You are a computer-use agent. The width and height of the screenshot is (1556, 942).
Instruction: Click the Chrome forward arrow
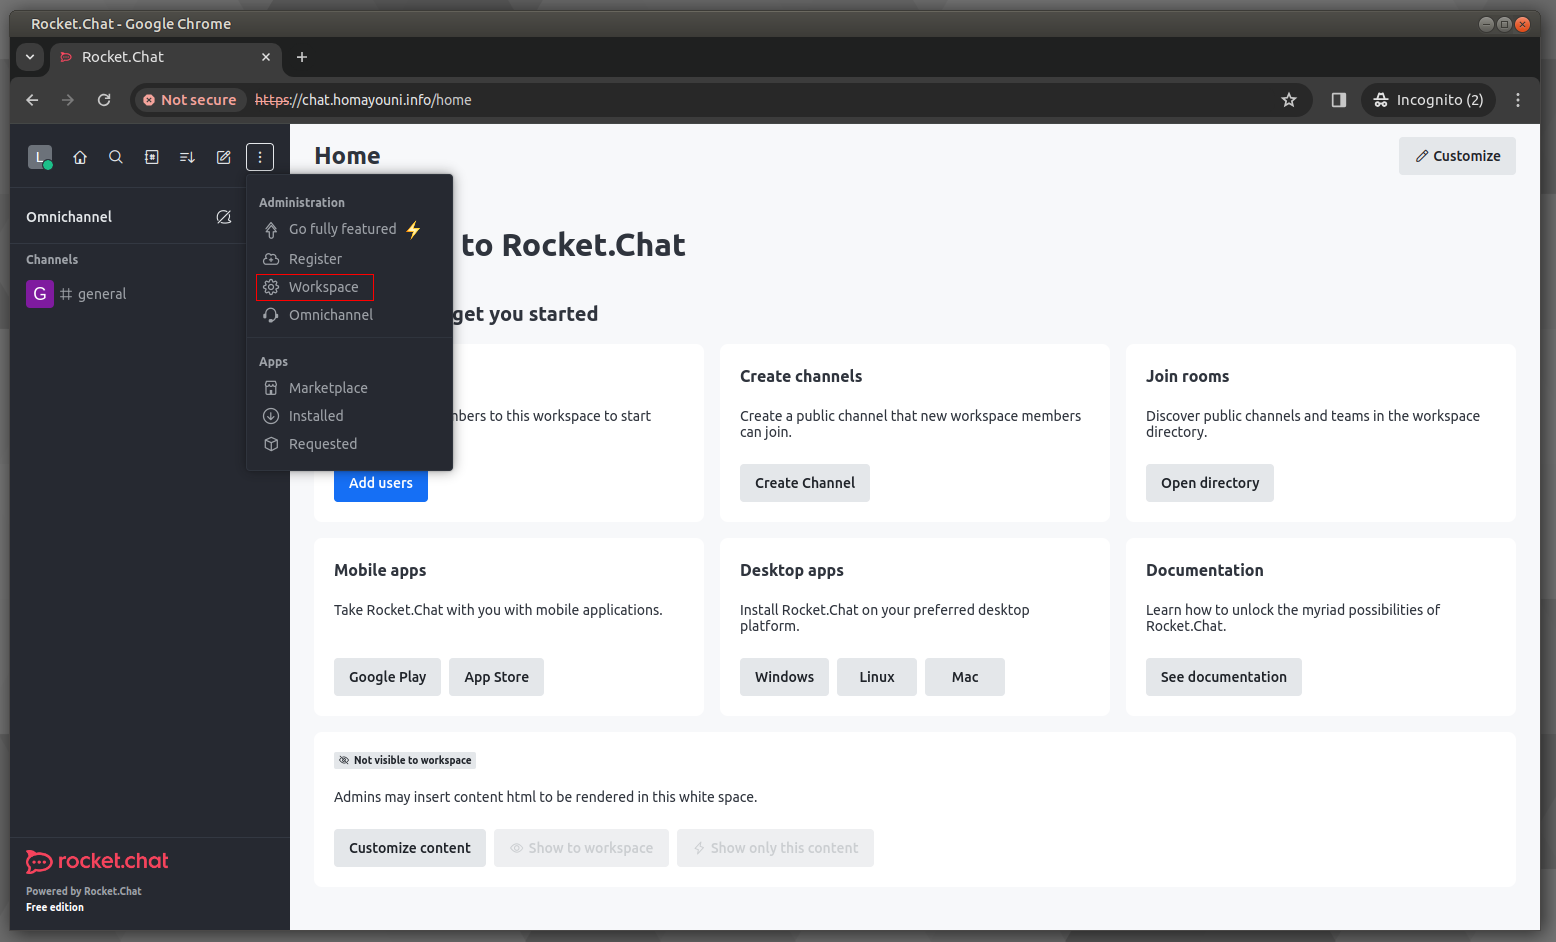point(68,100)
